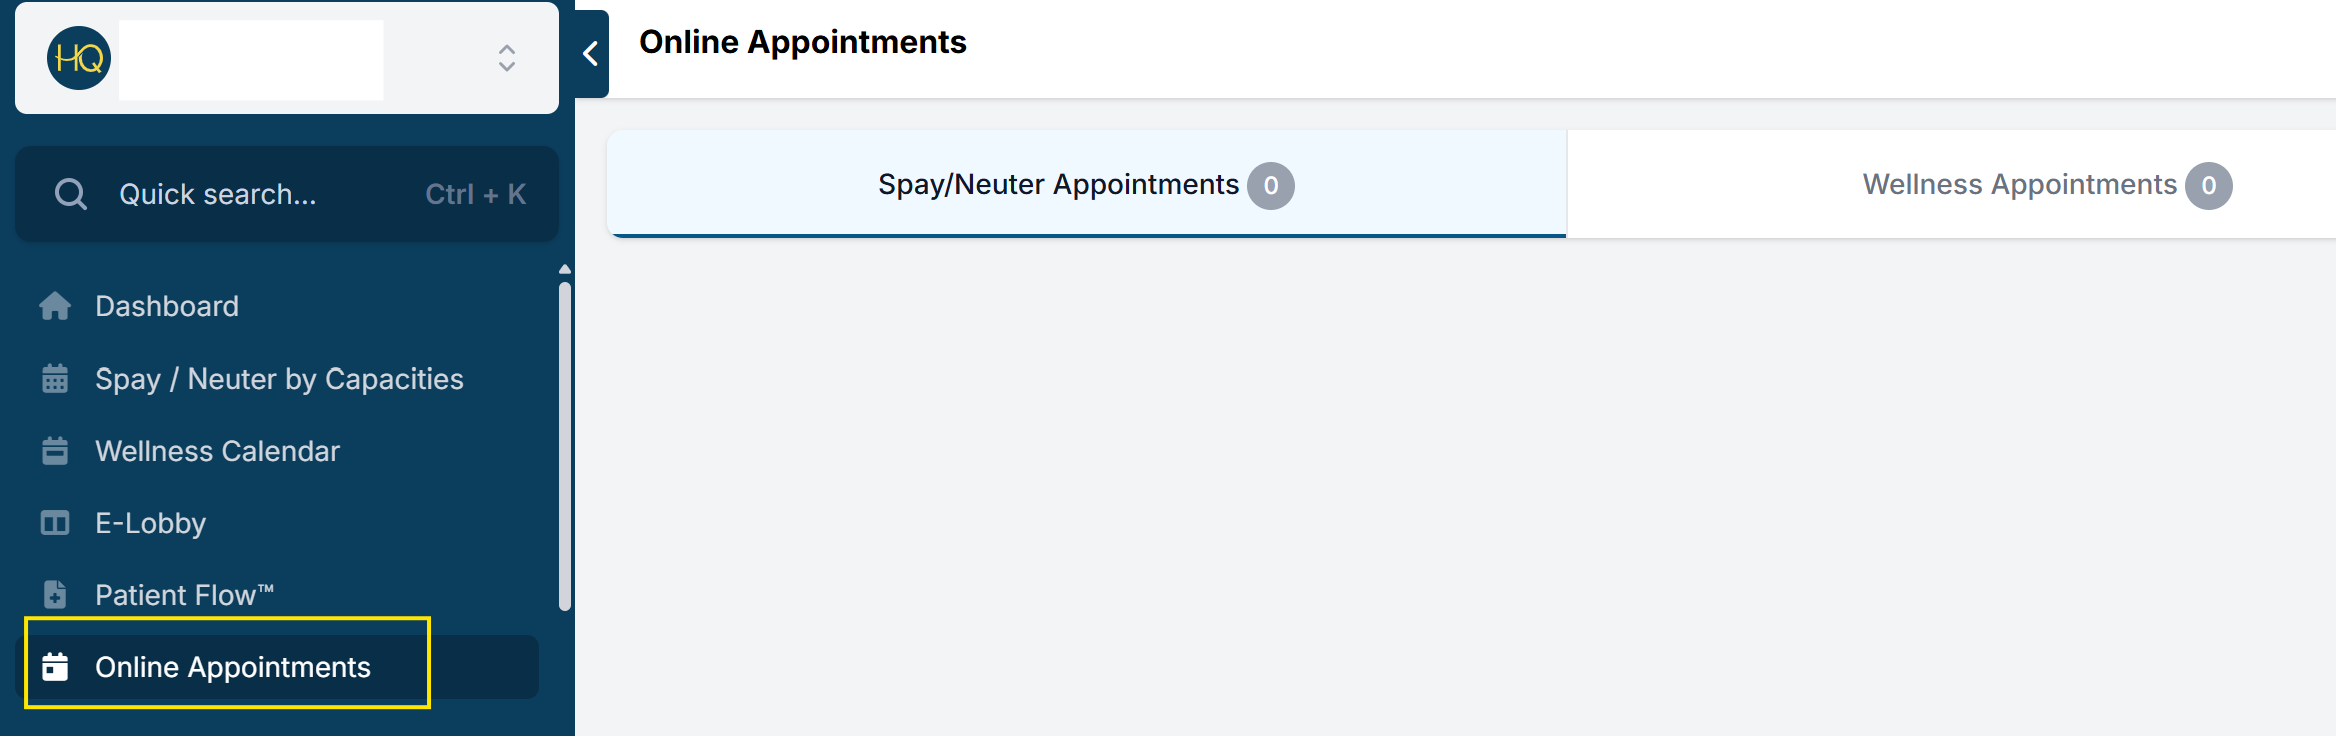Click the HQ logo icon
The image size is (2336, 736).
[x=79, y=59]
